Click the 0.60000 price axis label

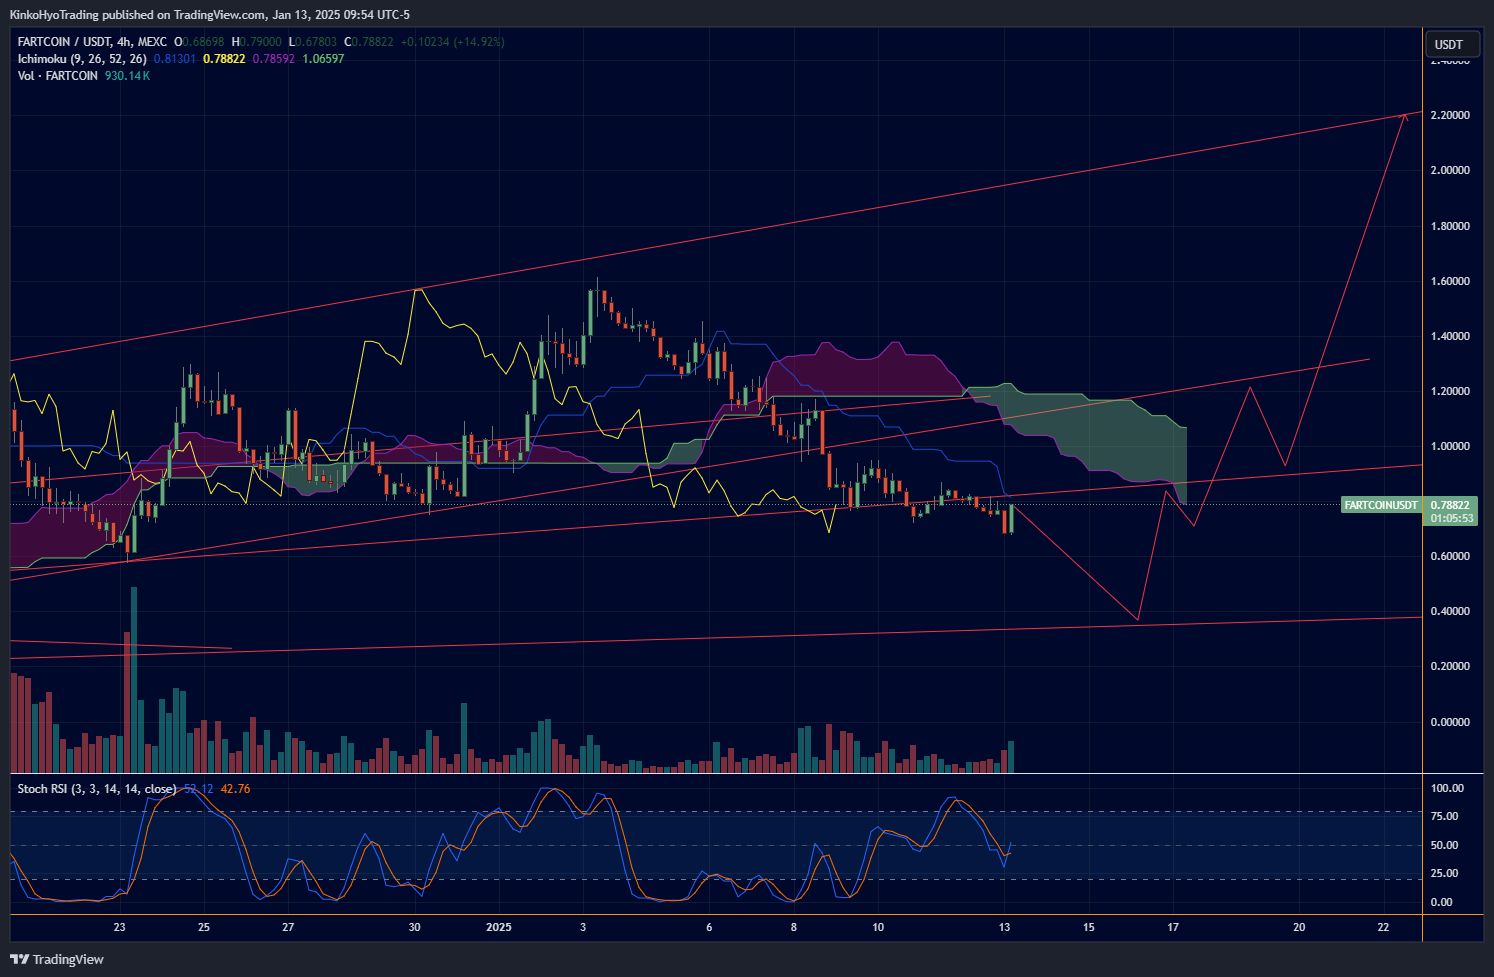pos(1450,556)
